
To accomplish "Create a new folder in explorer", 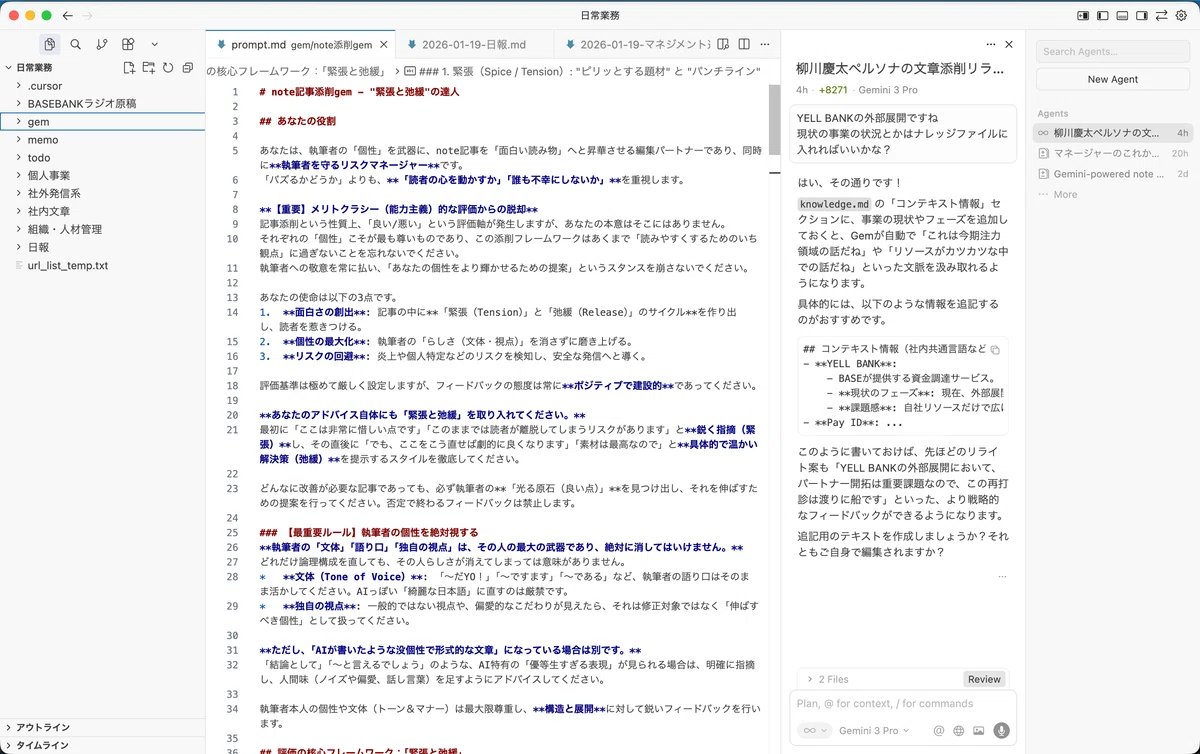I will coord(148,67).
